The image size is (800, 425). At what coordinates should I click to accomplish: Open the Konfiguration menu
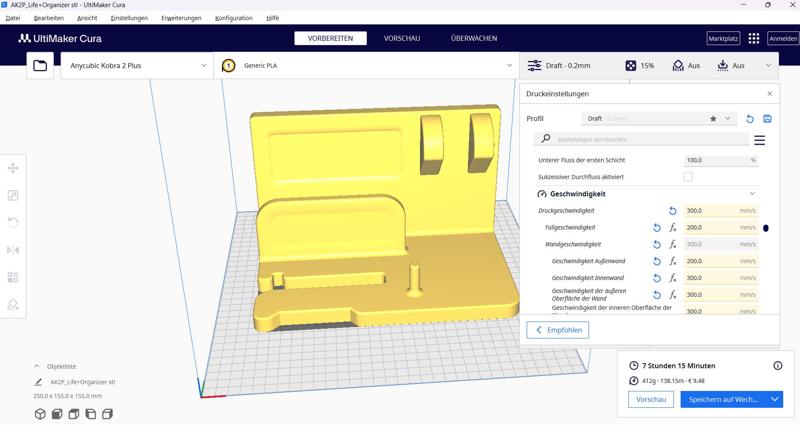234,18
